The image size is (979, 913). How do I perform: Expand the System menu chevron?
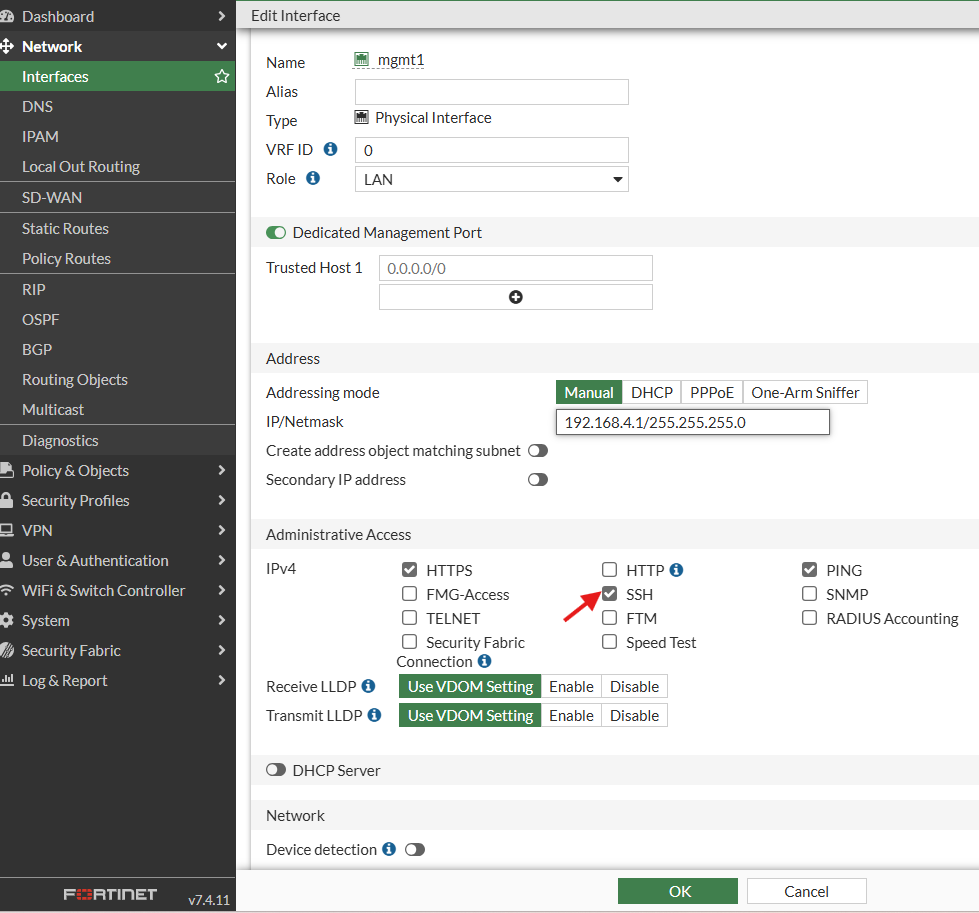222,619
